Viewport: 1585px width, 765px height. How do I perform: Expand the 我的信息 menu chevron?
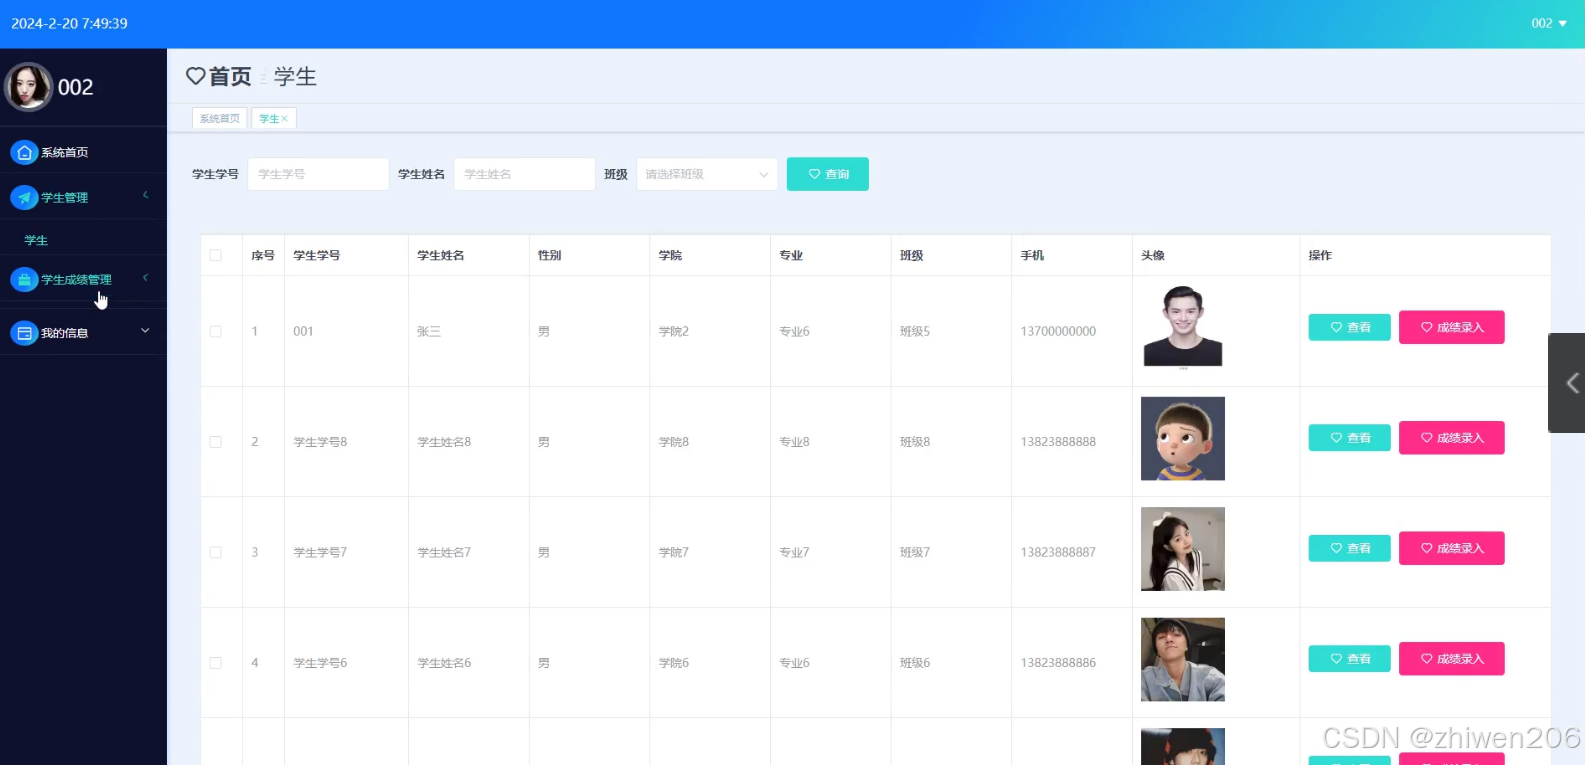point(145,330)
